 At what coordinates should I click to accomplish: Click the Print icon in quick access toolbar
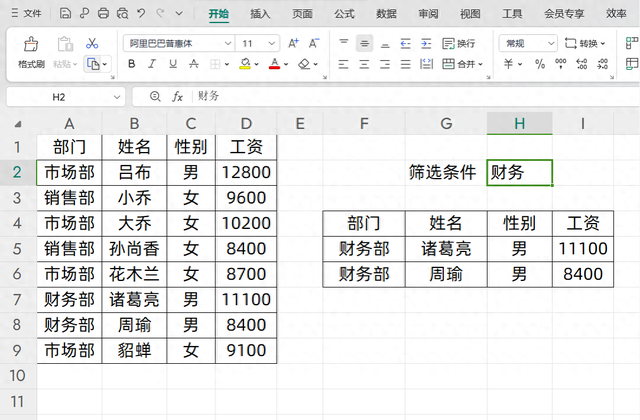[103, 14]
